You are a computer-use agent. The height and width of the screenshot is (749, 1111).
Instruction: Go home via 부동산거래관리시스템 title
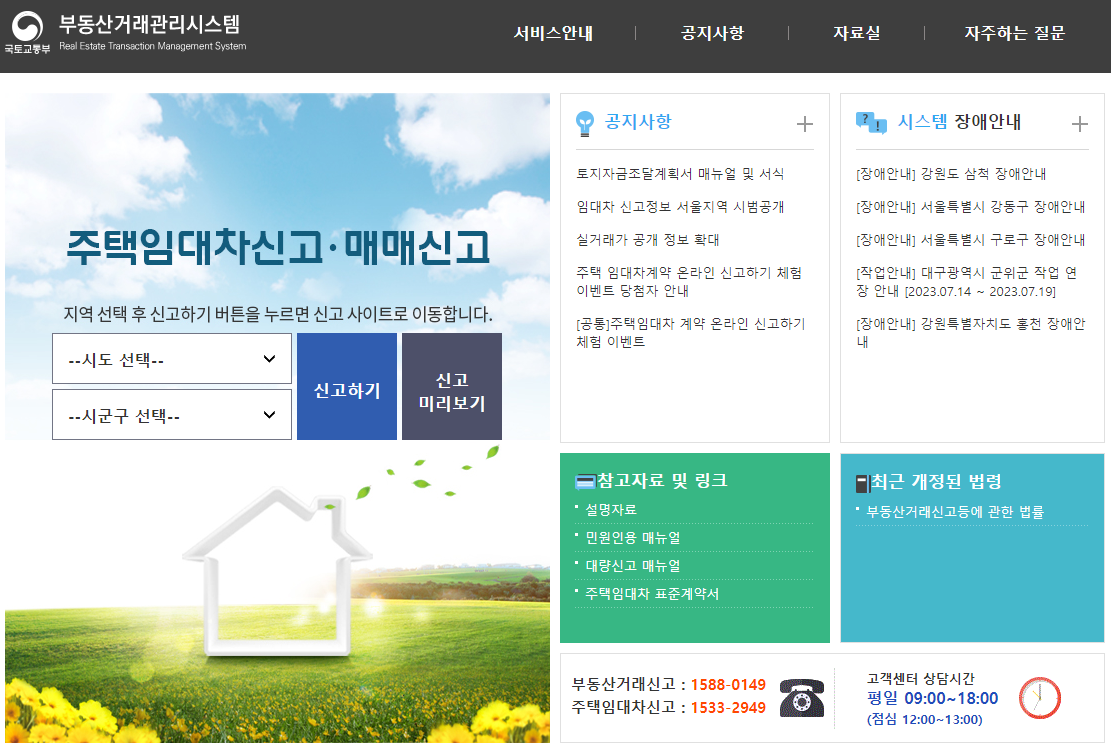(x=149, y=25)
